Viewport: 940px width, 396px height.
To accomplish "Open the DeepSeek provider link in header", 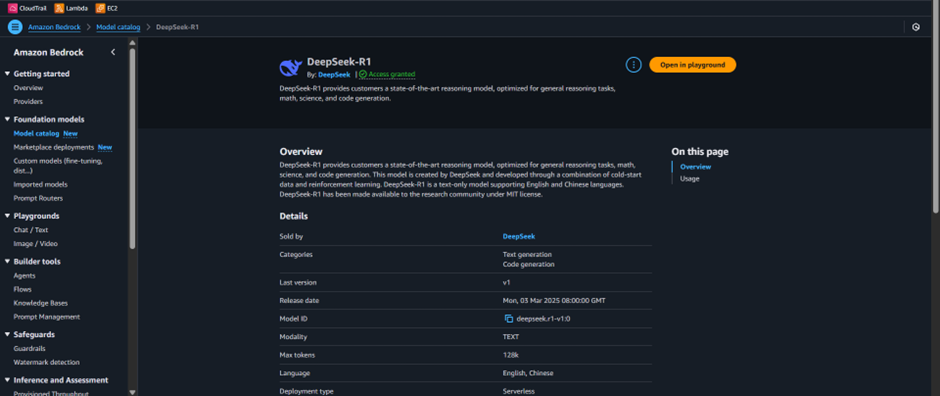I will click(x=334, y=75).
